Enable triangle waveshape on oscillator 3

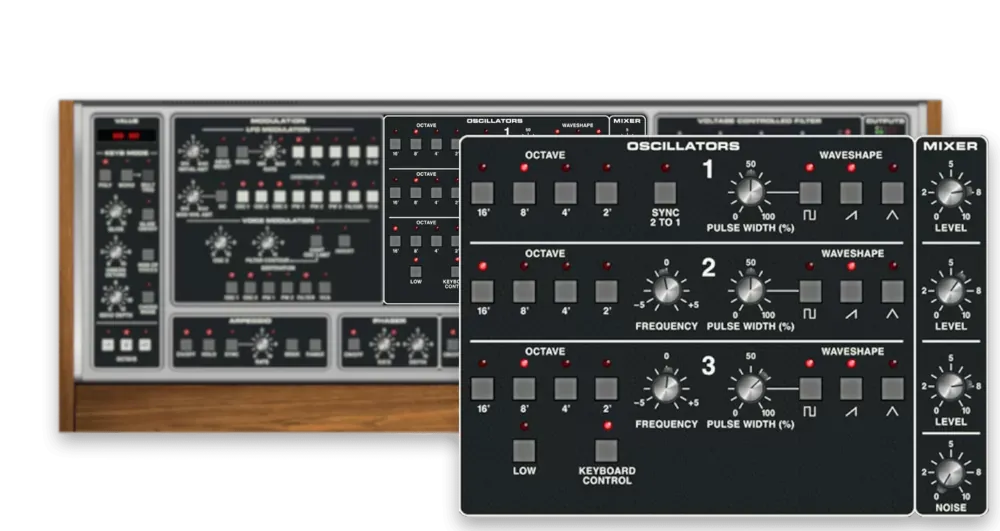tap(892, 388)
